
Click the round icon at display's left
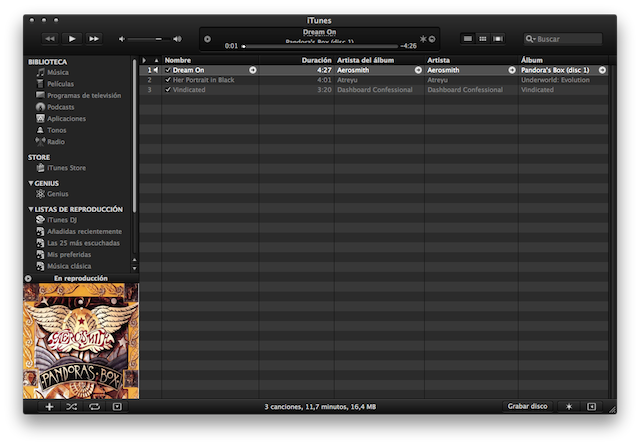207,39
